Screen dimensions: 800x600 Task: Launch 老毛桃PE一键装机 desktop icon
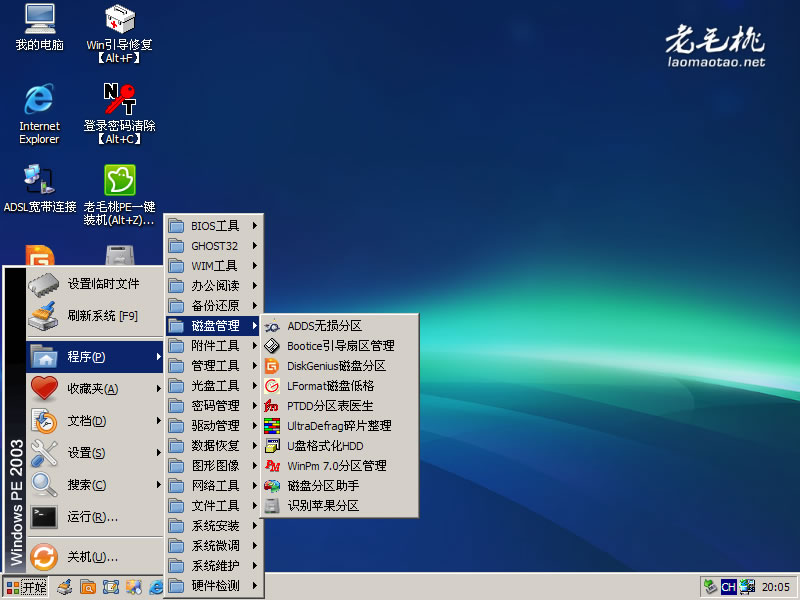pyautogui.click(x=119, y=194)
